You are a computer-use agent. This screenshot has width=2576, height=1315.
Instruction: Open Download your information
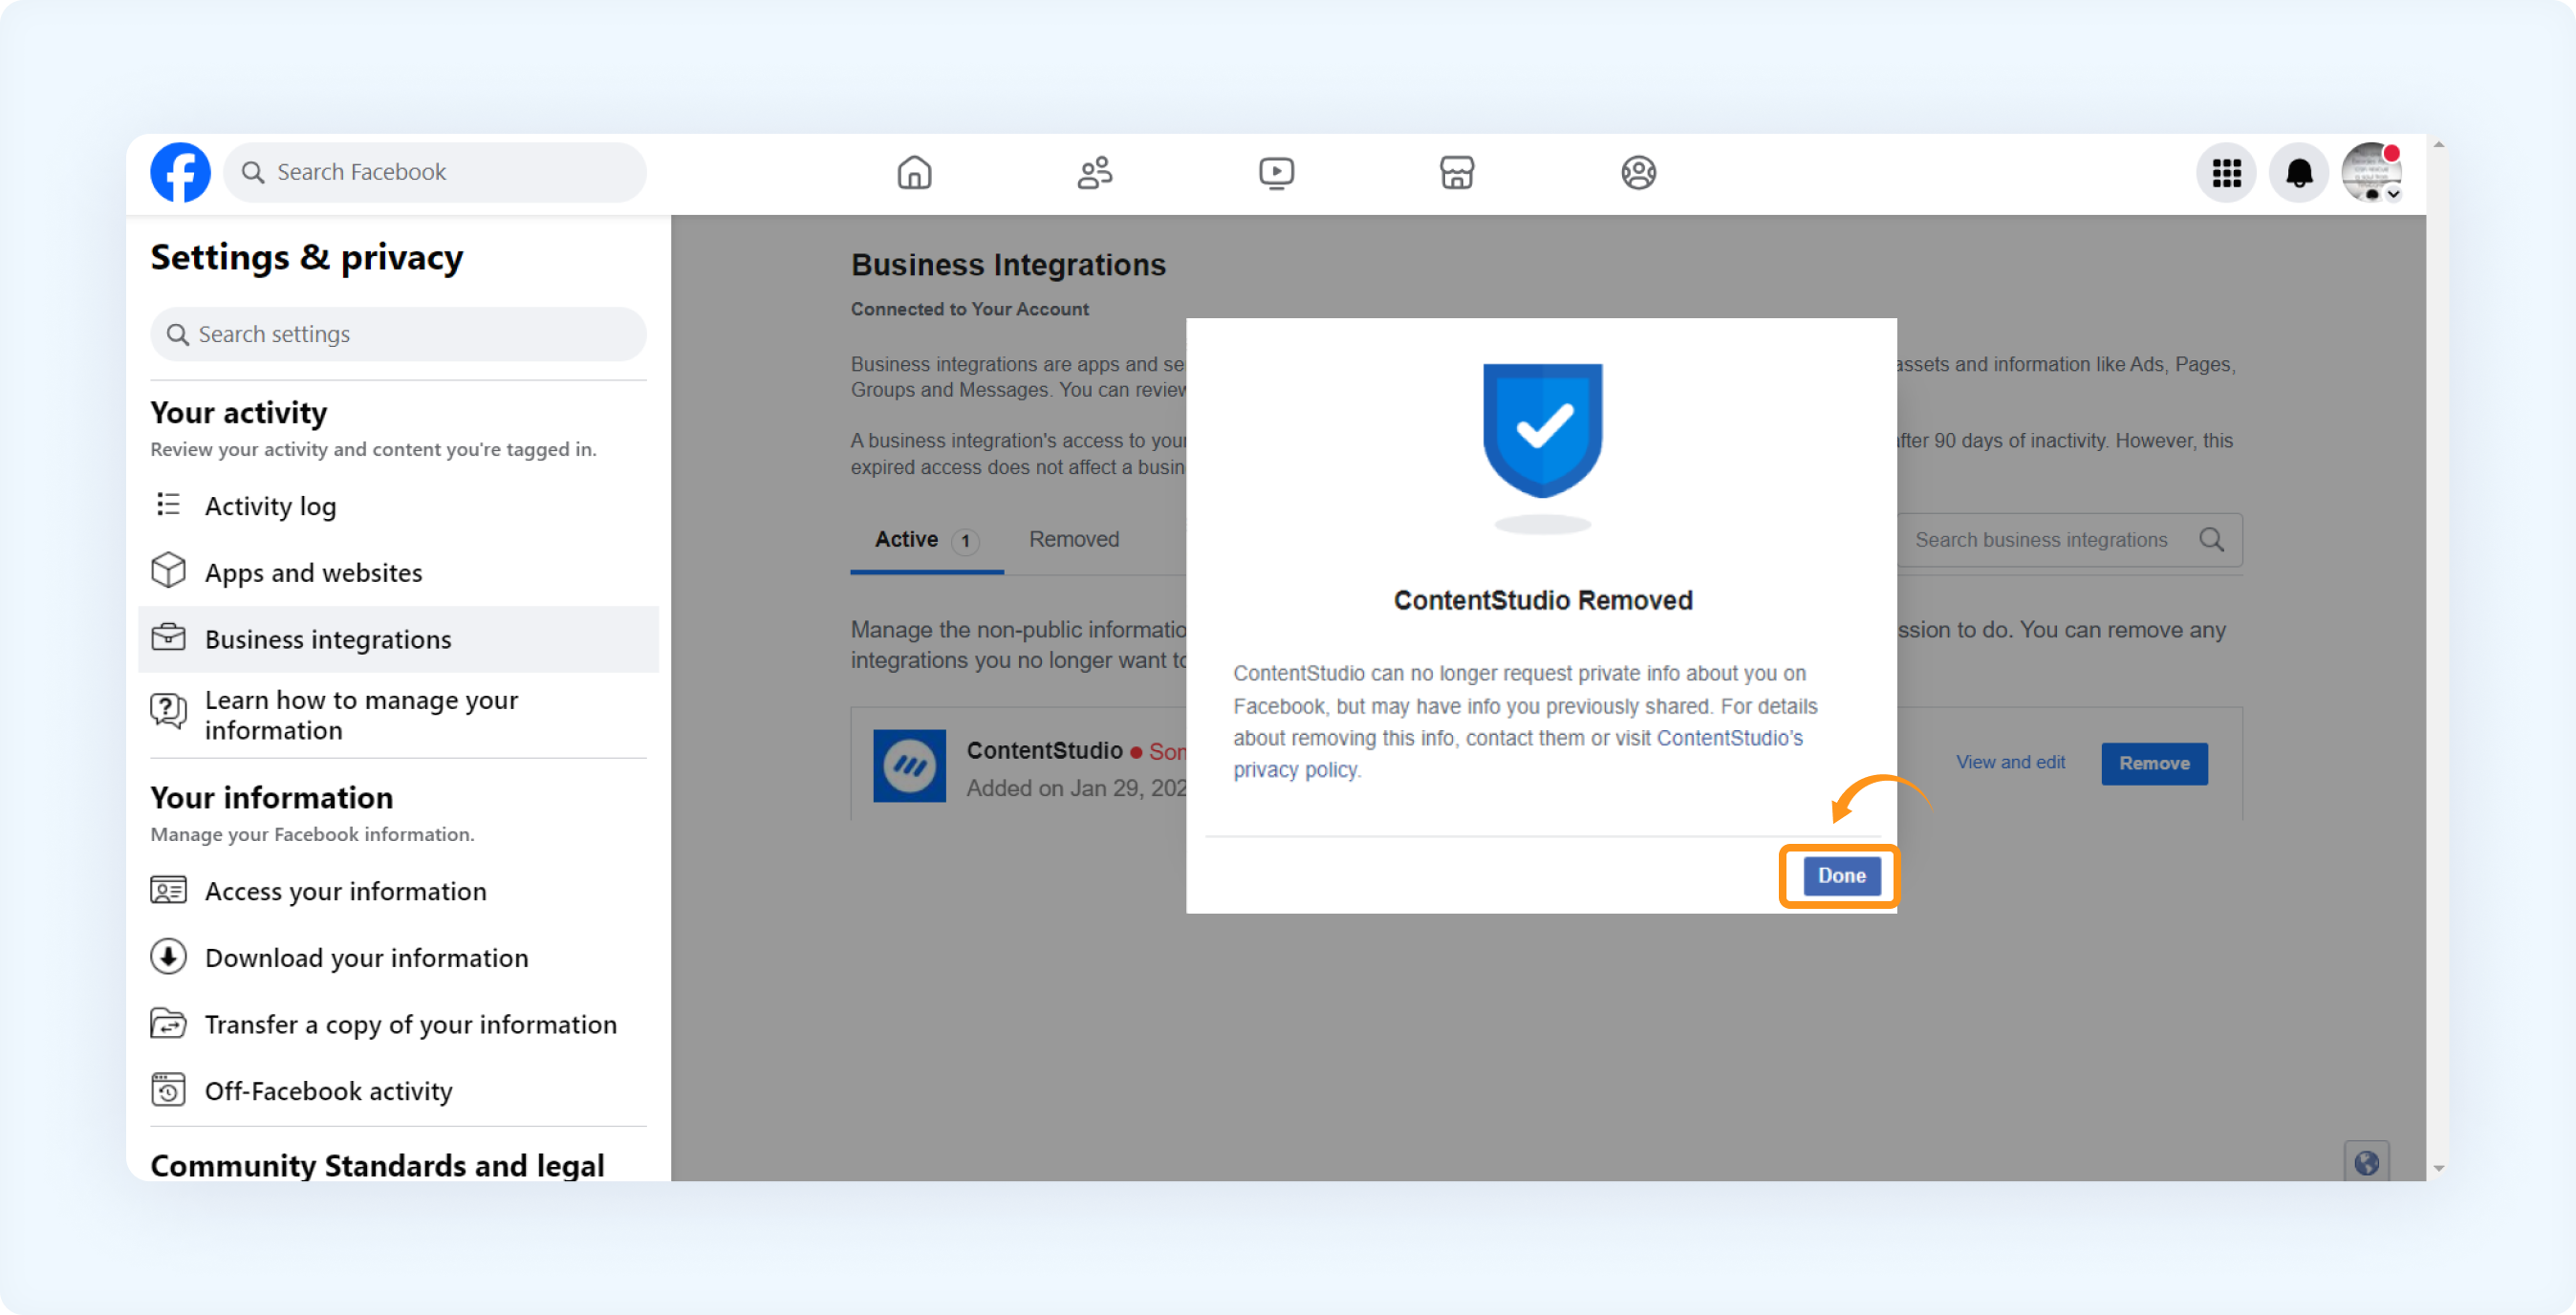tap(398, 958)
